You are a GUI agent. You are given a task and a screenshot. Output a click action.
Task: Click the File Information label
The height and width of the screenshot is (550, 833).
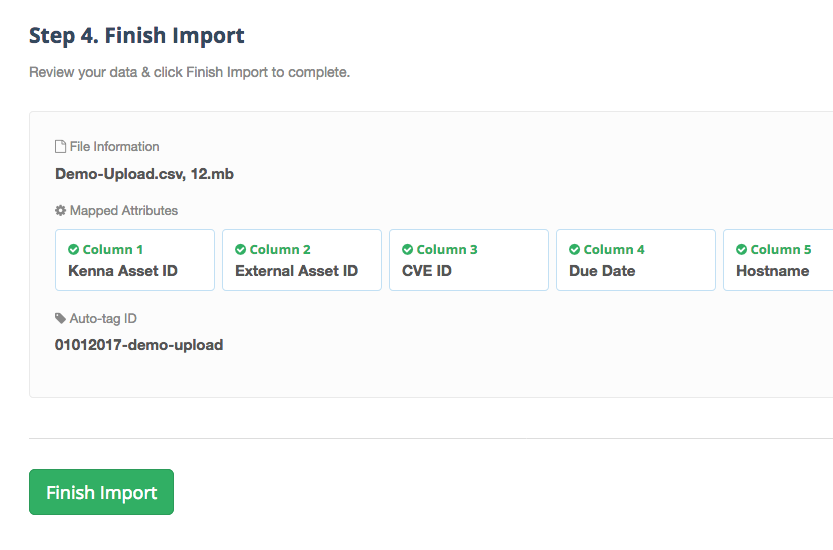point(115,147)
